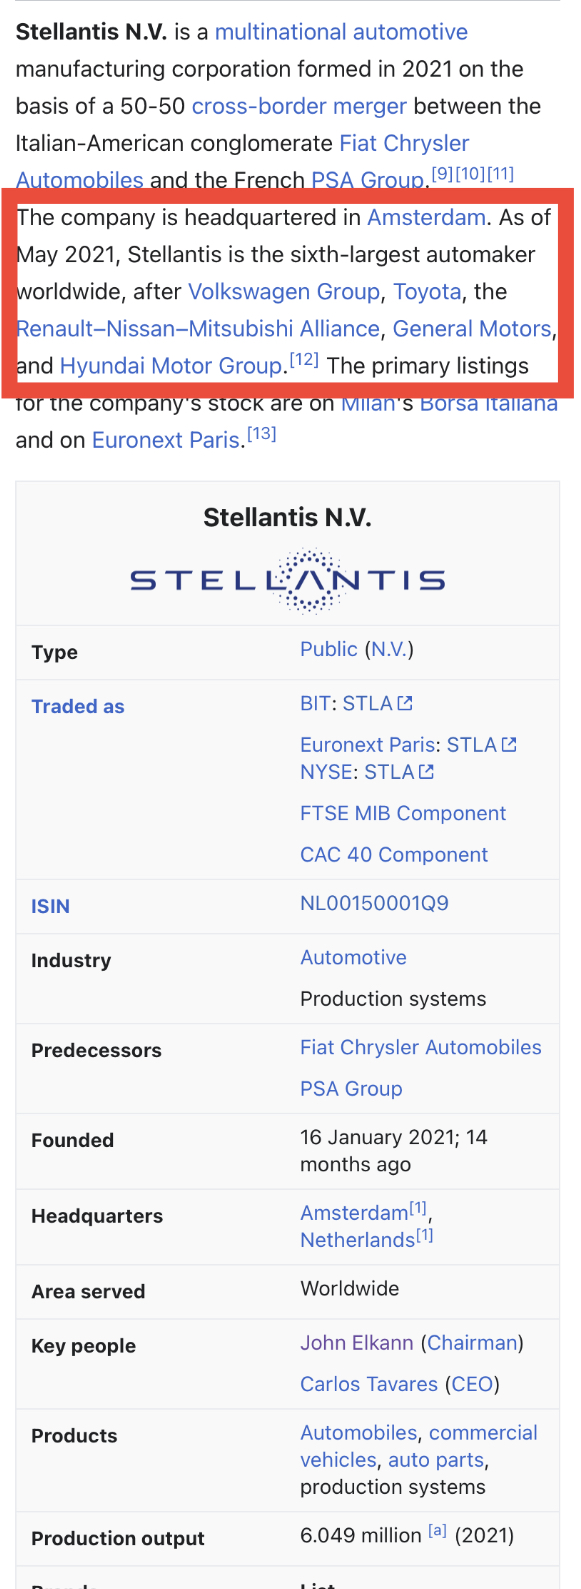The height and width of the screenshot is (1589, 581).
Task: Go to the Toyota article
Action: (427, 292)
